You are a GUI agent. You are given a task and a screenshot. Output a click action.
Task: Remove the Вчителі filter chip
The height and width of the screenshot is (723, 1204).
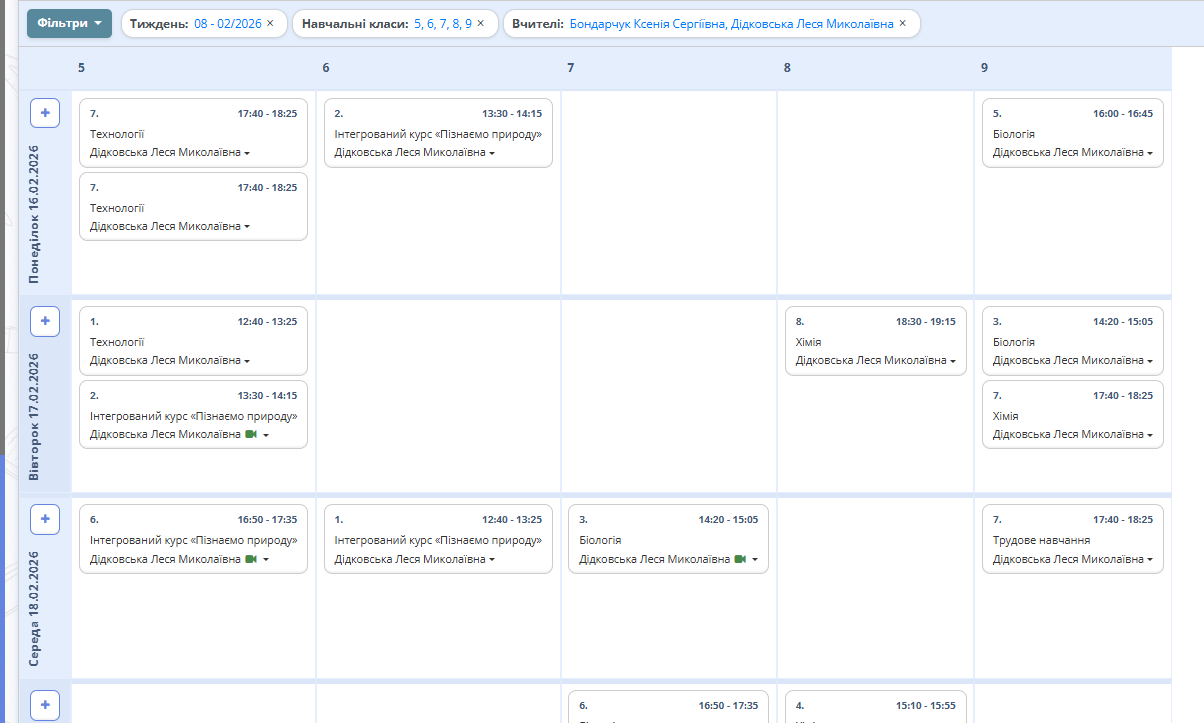click(x=903, y=23)
